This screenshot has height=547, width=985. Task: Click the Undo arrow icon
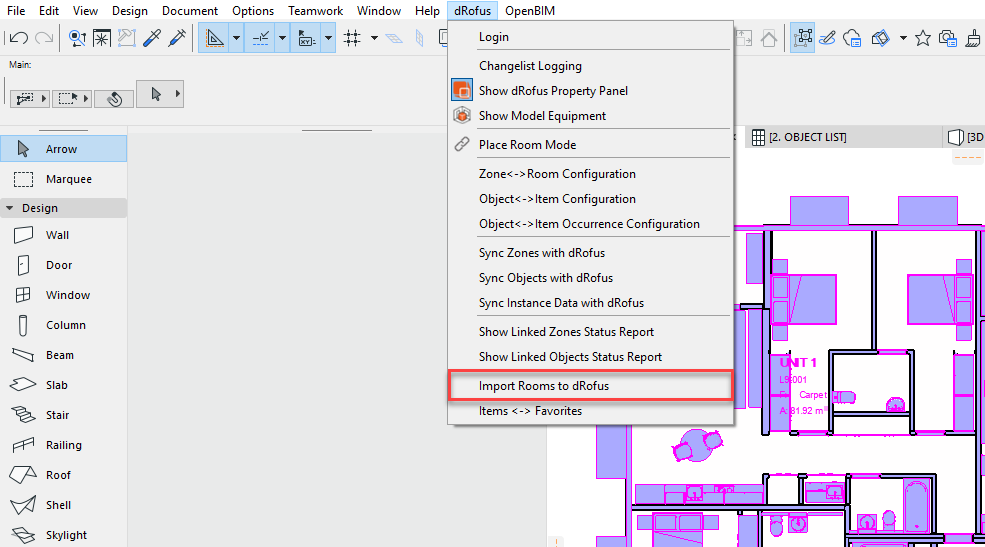pos(18,38)
